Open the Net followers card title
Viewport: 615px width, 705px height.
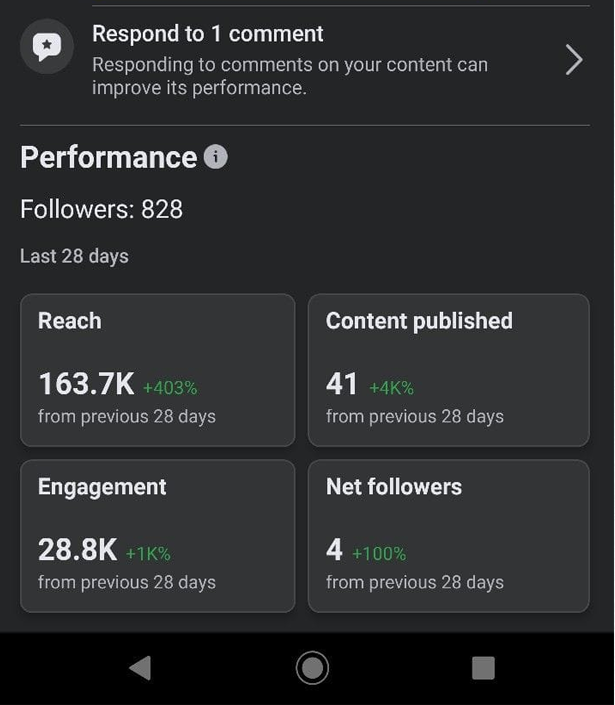click(x=394, y=487)
